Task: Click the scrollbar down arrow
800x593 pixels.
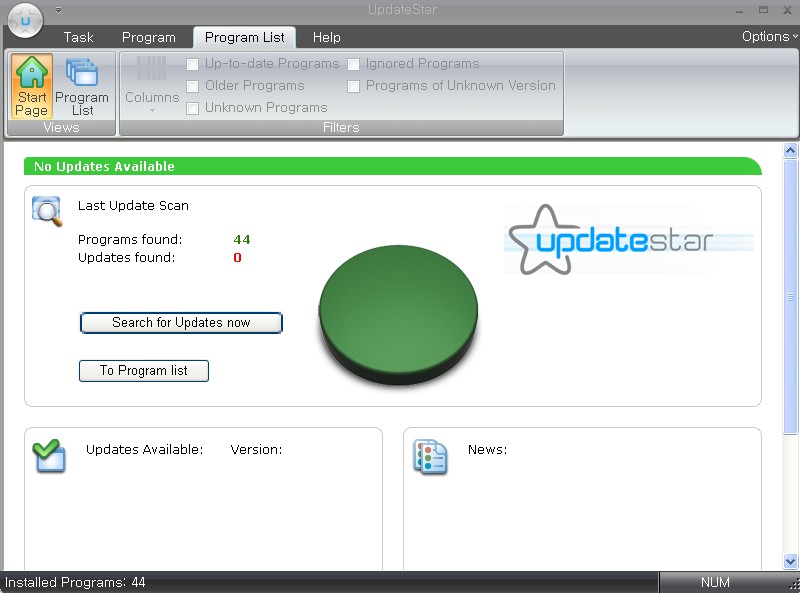Action: [x=790, y=561]
